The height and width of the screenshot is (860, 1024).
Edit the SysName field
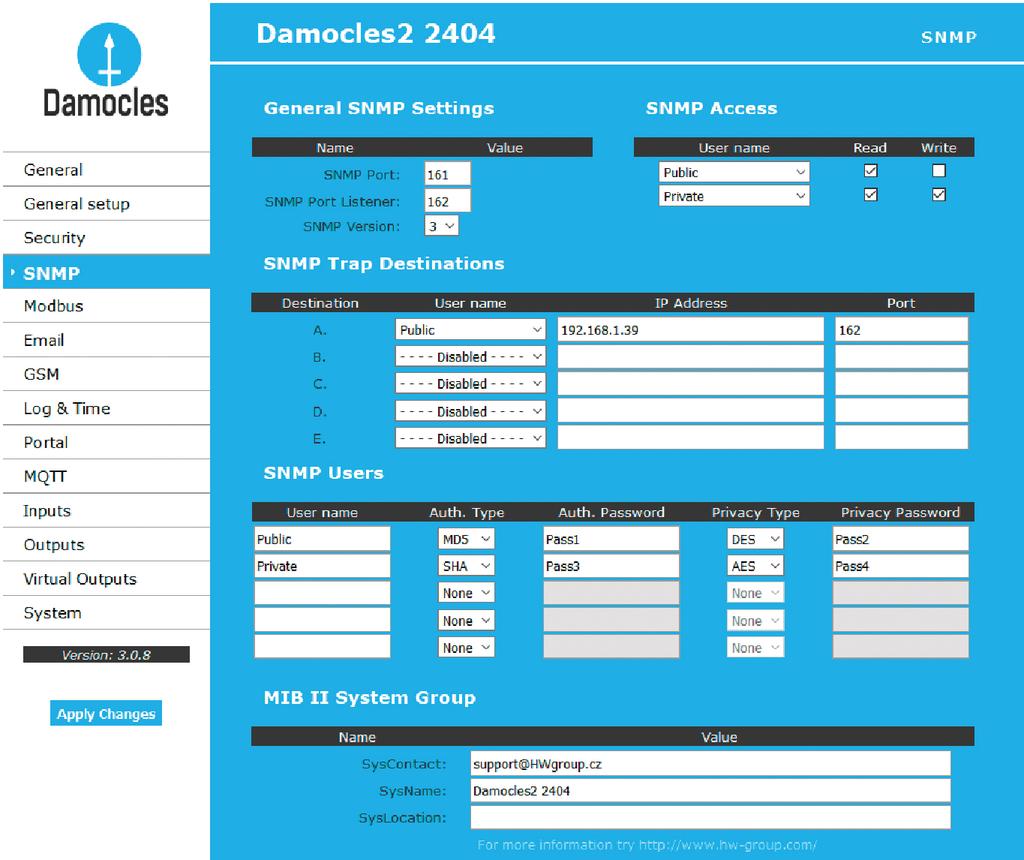pyautogui.click(x=711, y=790)
